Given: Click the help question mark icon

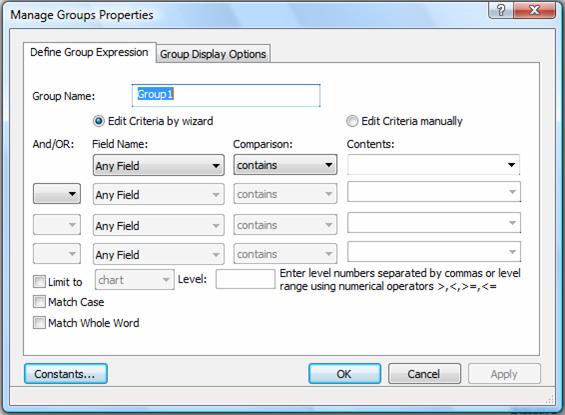Looking at the screenshot, I should click(x=501, y=10).
